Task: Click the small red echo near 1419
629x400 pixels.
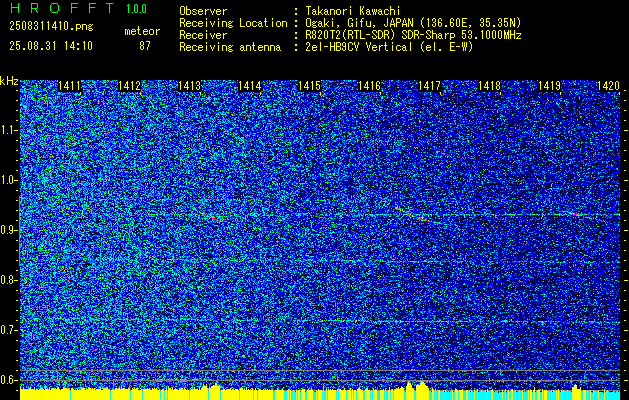Action: [x=575, y=215]
